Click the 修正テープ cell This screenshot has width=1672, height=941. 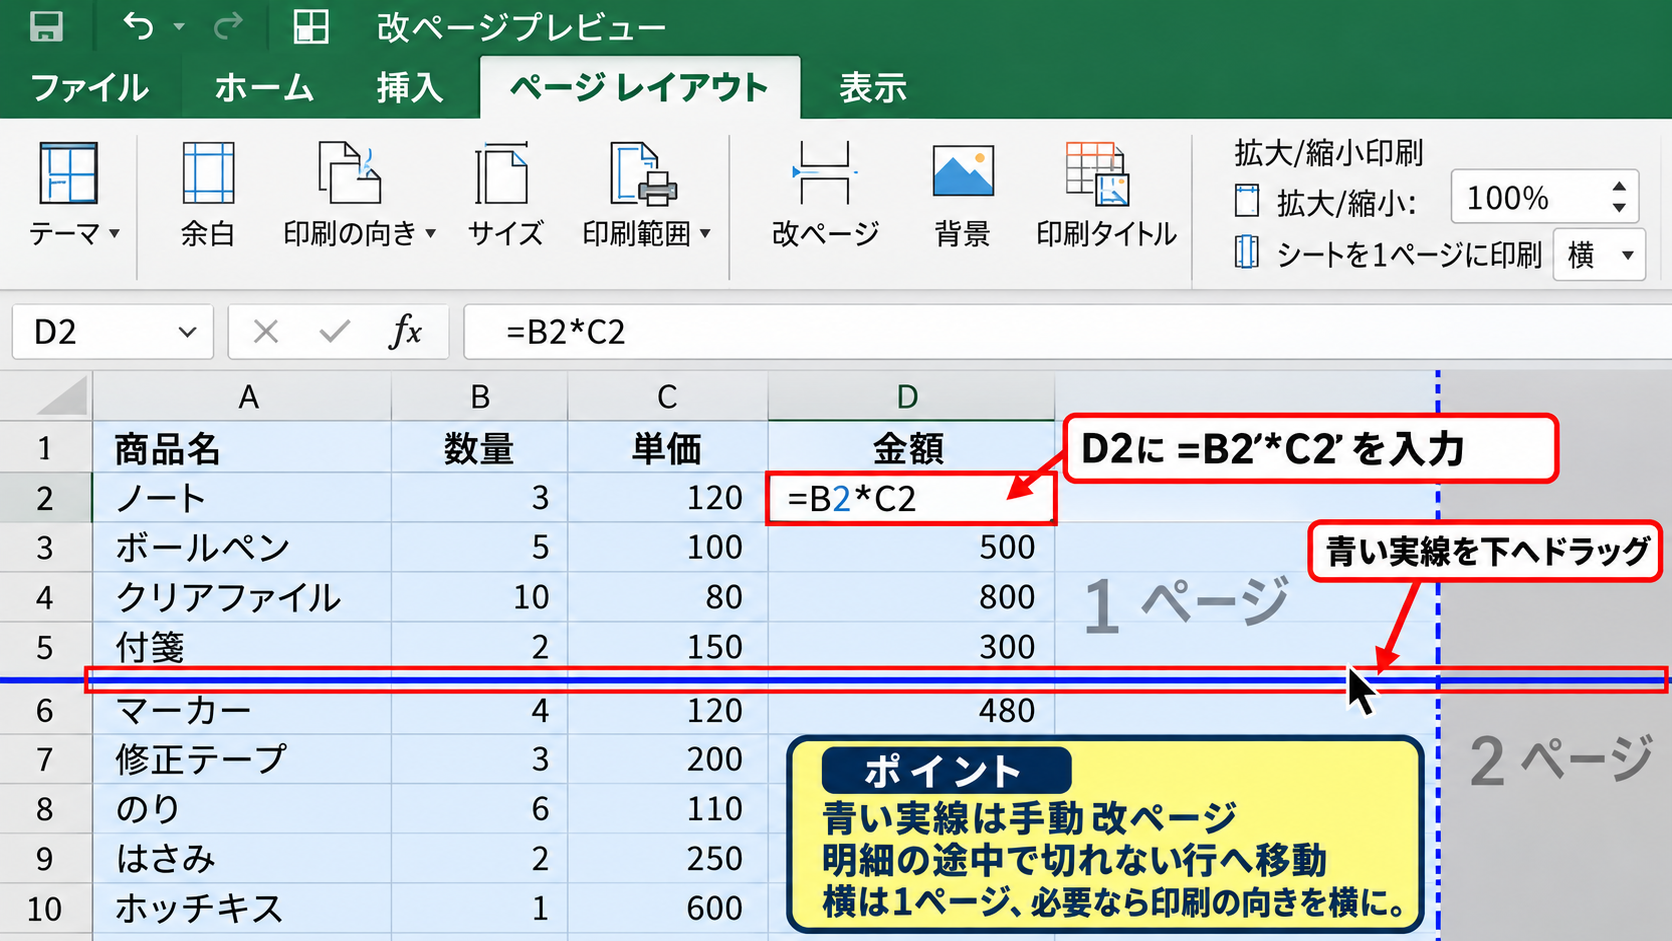coord(242,759)
